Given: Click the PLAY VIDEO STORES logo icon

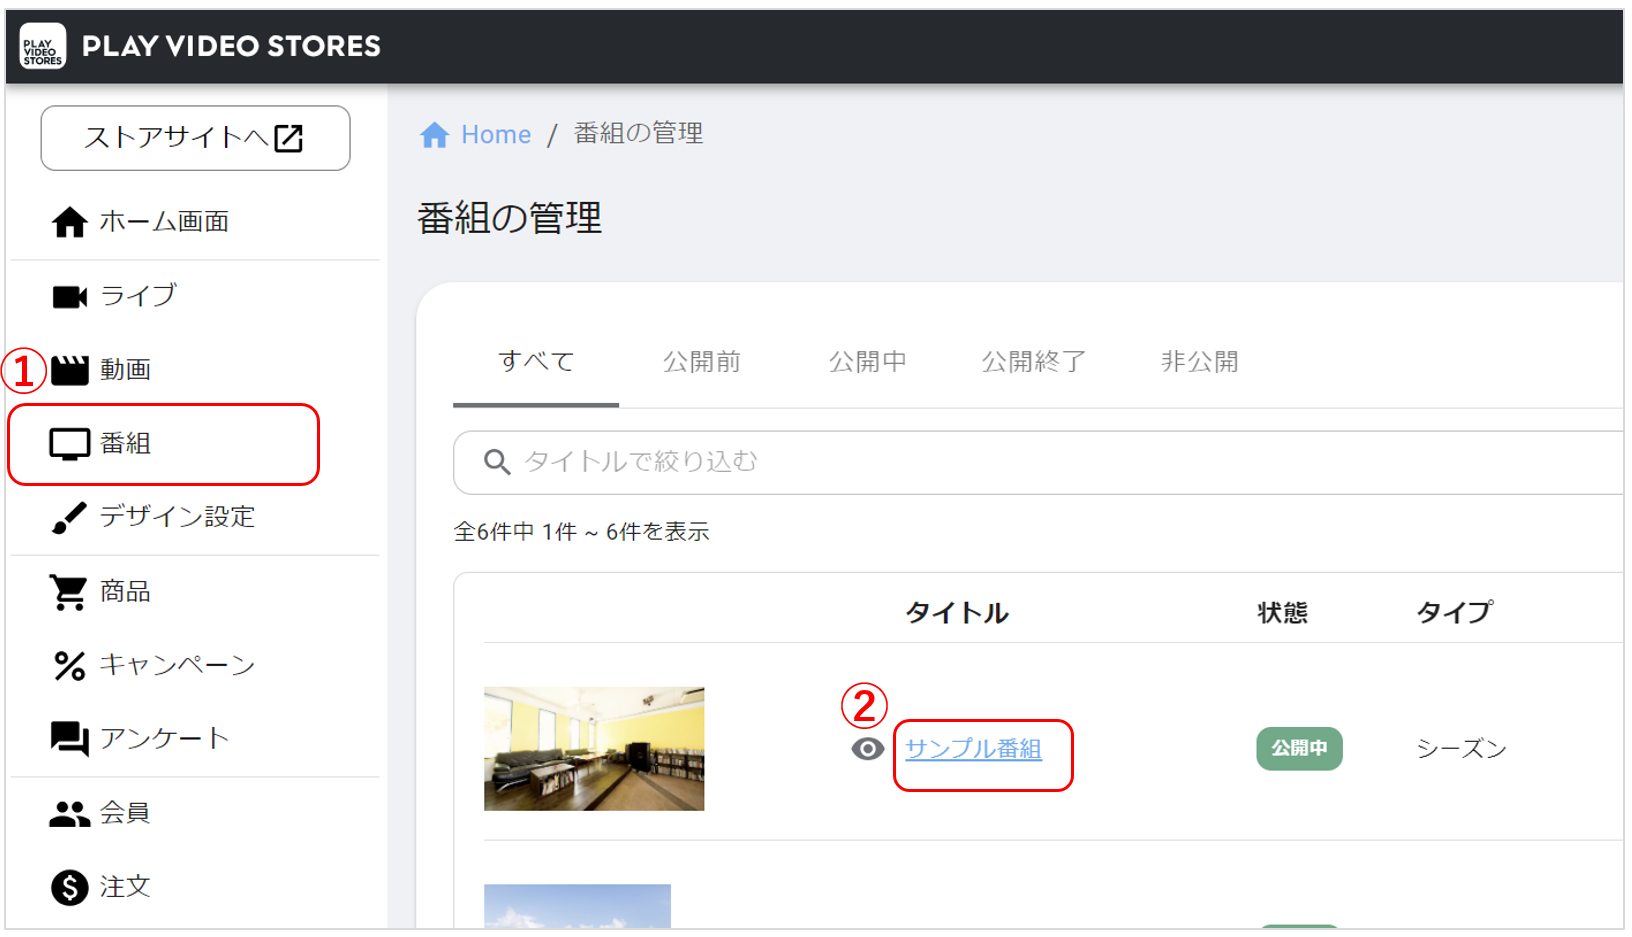Looking at the screenshot, I should tap(43, 46).
